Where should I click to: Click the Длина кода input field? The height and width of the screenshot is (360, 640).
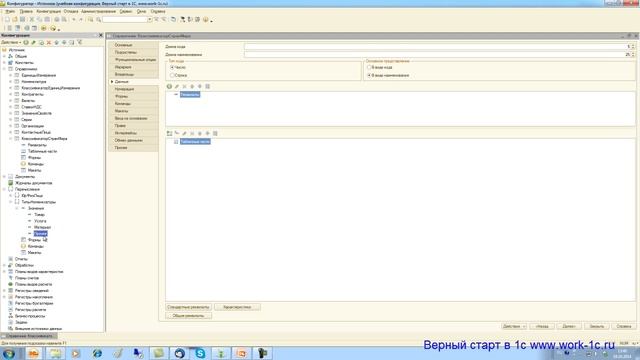[438, 47]
